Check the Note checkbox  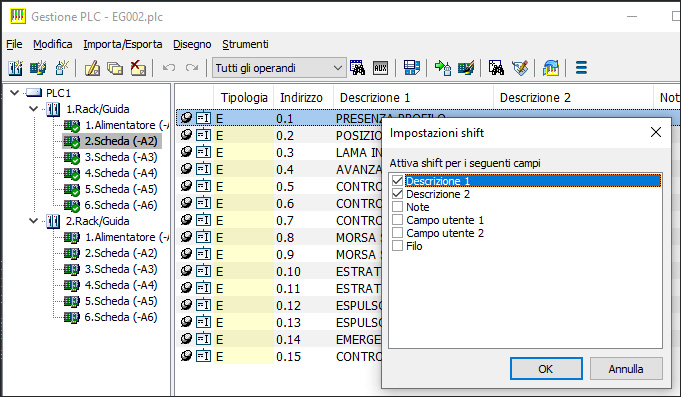(x=397, y=206)
